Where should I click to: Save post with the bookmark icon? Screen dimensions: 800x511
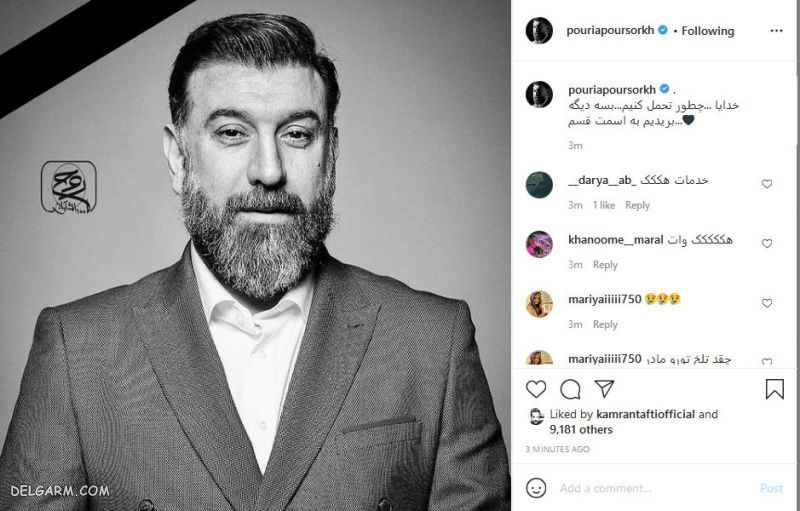775,389
